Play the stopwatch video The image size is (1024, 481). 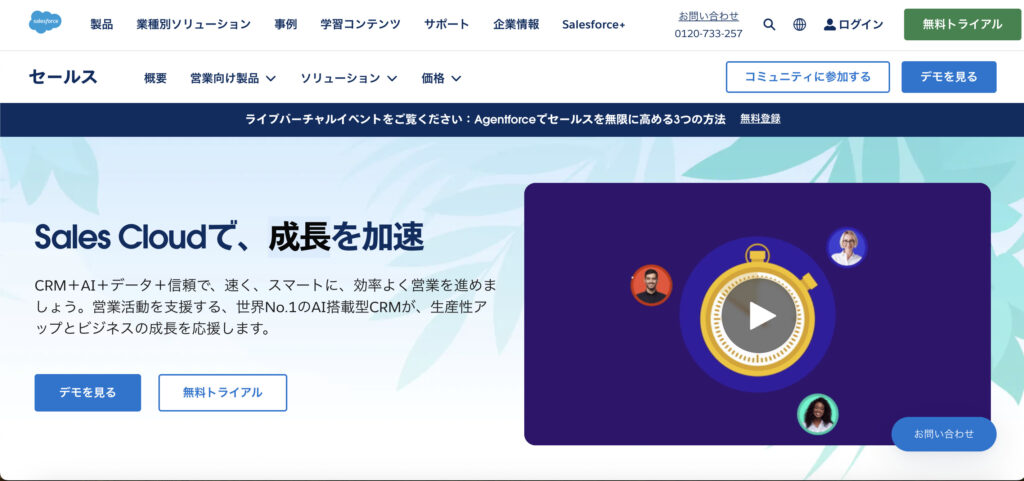click(758, 316)
